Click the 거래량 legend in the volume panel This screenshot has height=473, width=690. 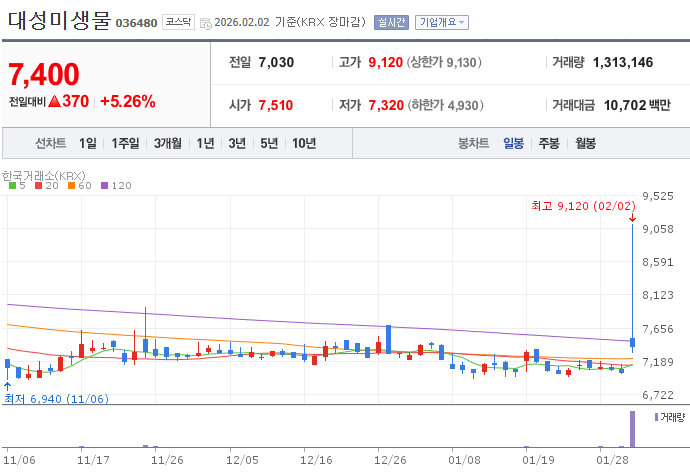click(x=670, y=417)
